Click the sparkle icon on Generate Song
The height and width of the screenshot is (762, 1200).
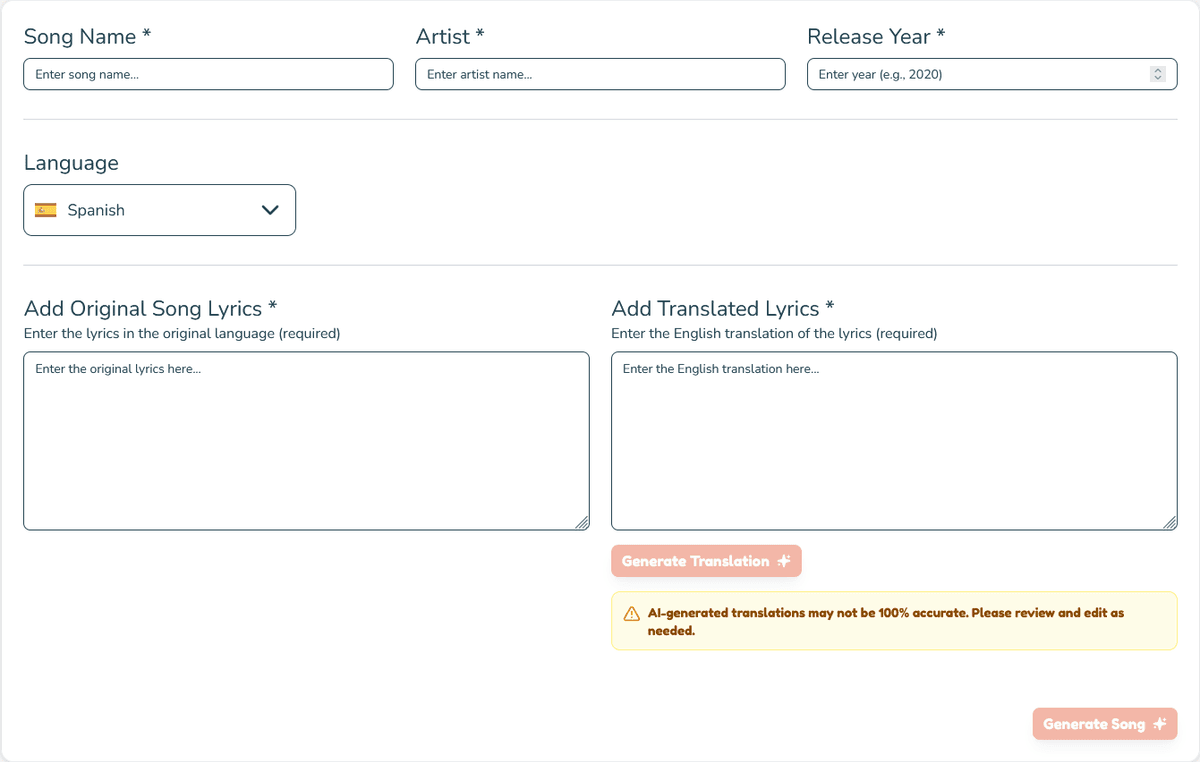pos(1159,723)
